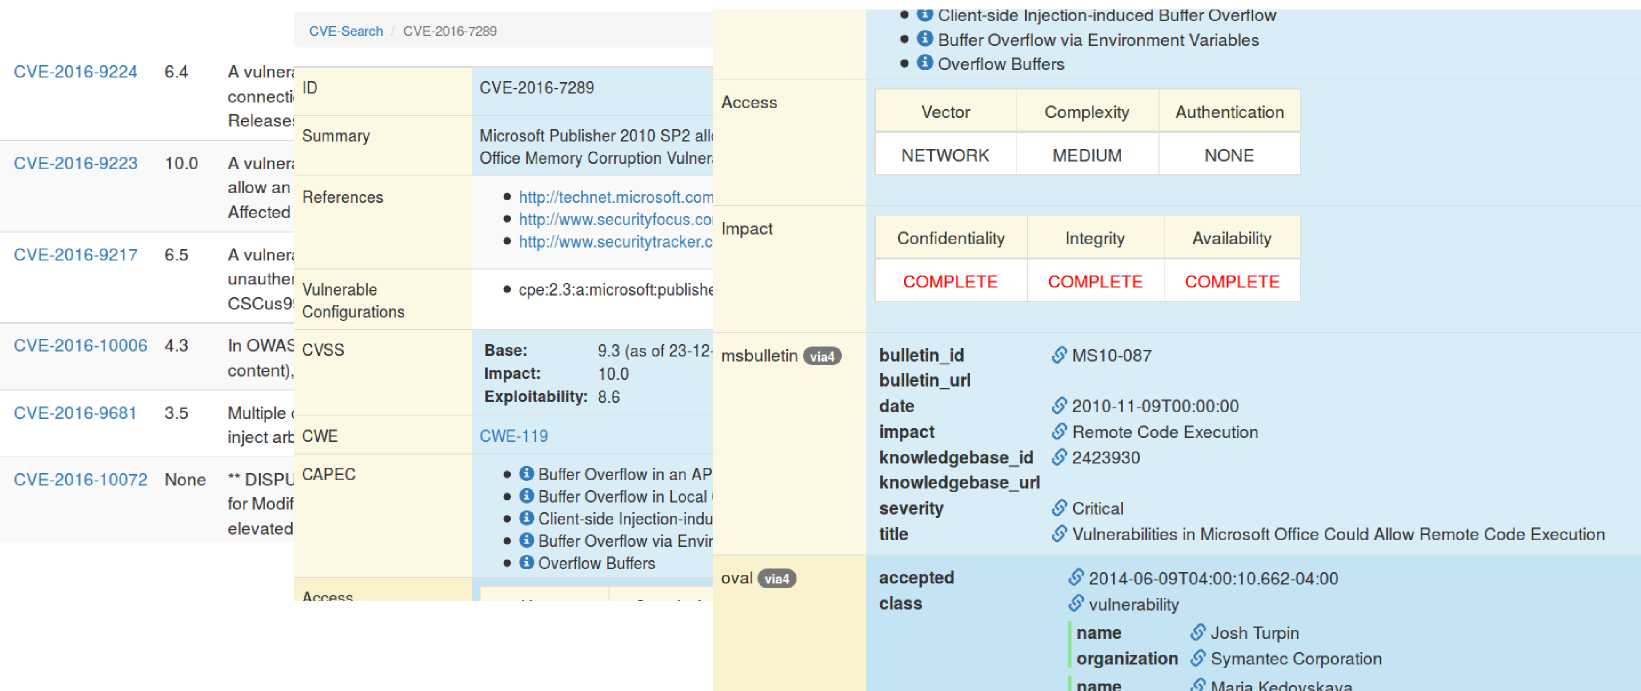Viewport: 1641px width, 691px height.
Task: Click the Vector column header
Action: pyautogui.click(x=945, y=112)
